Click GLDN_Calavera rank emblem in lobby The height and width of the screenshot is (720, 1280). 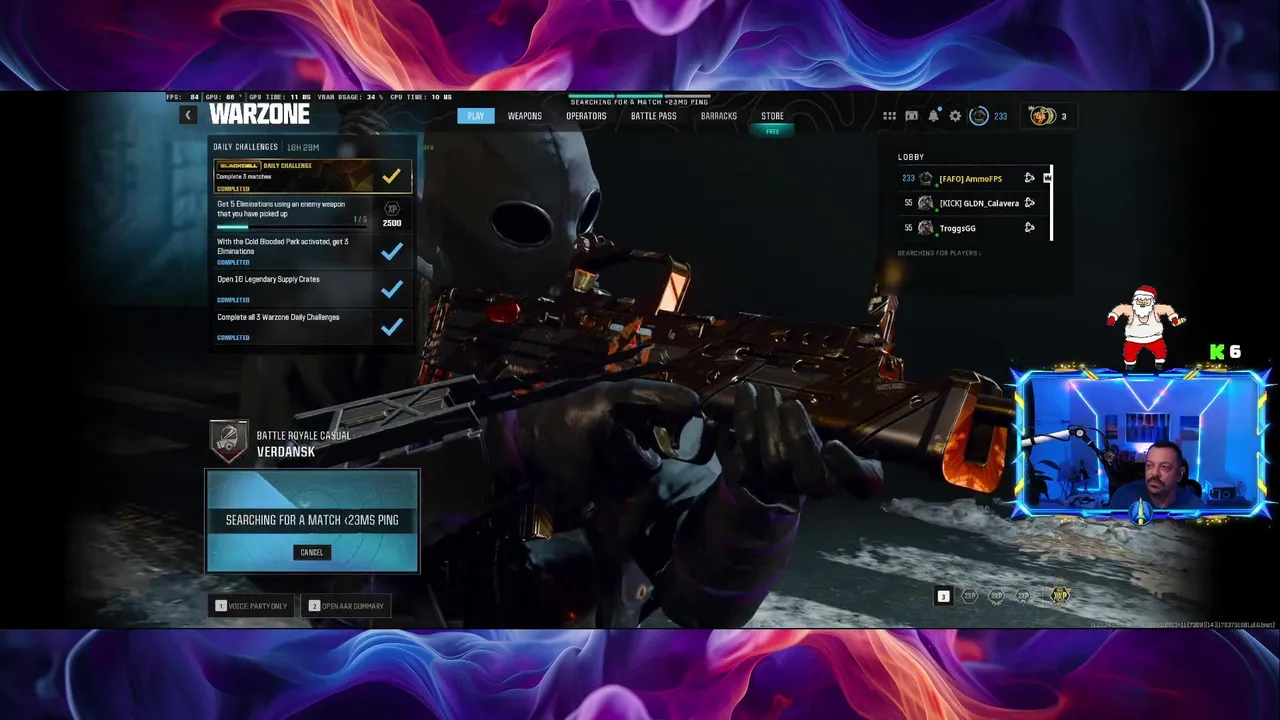click(x=926, y=203)
